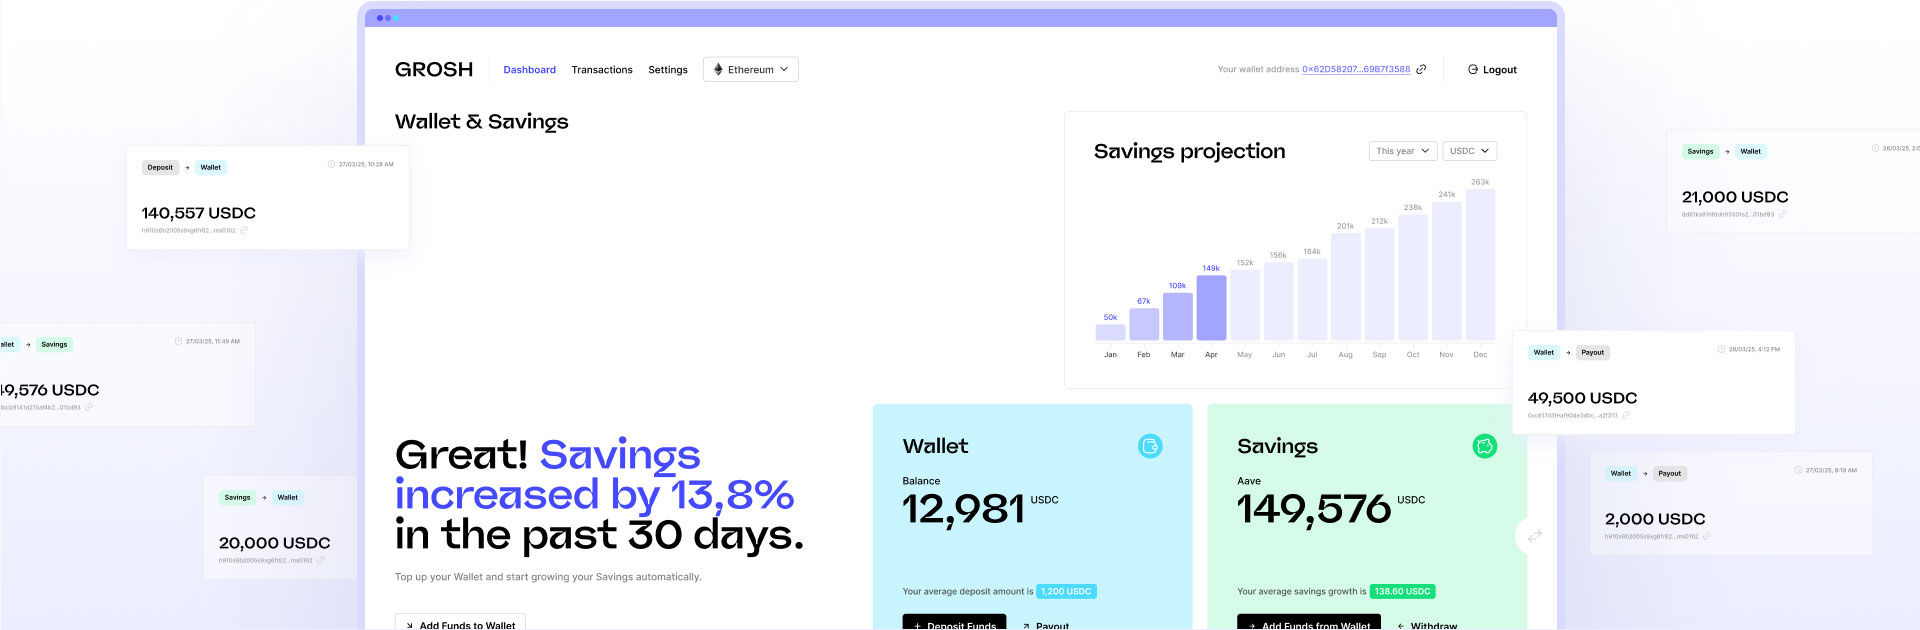Click the blue wallet icon on Wallet card

(x=1150, y=446)
